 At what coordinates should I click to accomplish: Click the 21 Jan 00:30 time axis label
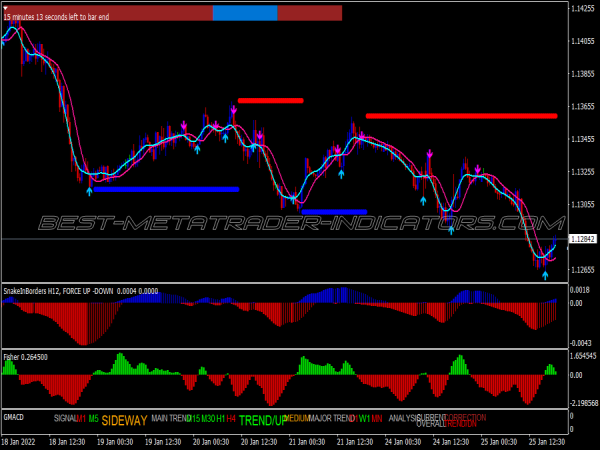click(x=305, y=441)
